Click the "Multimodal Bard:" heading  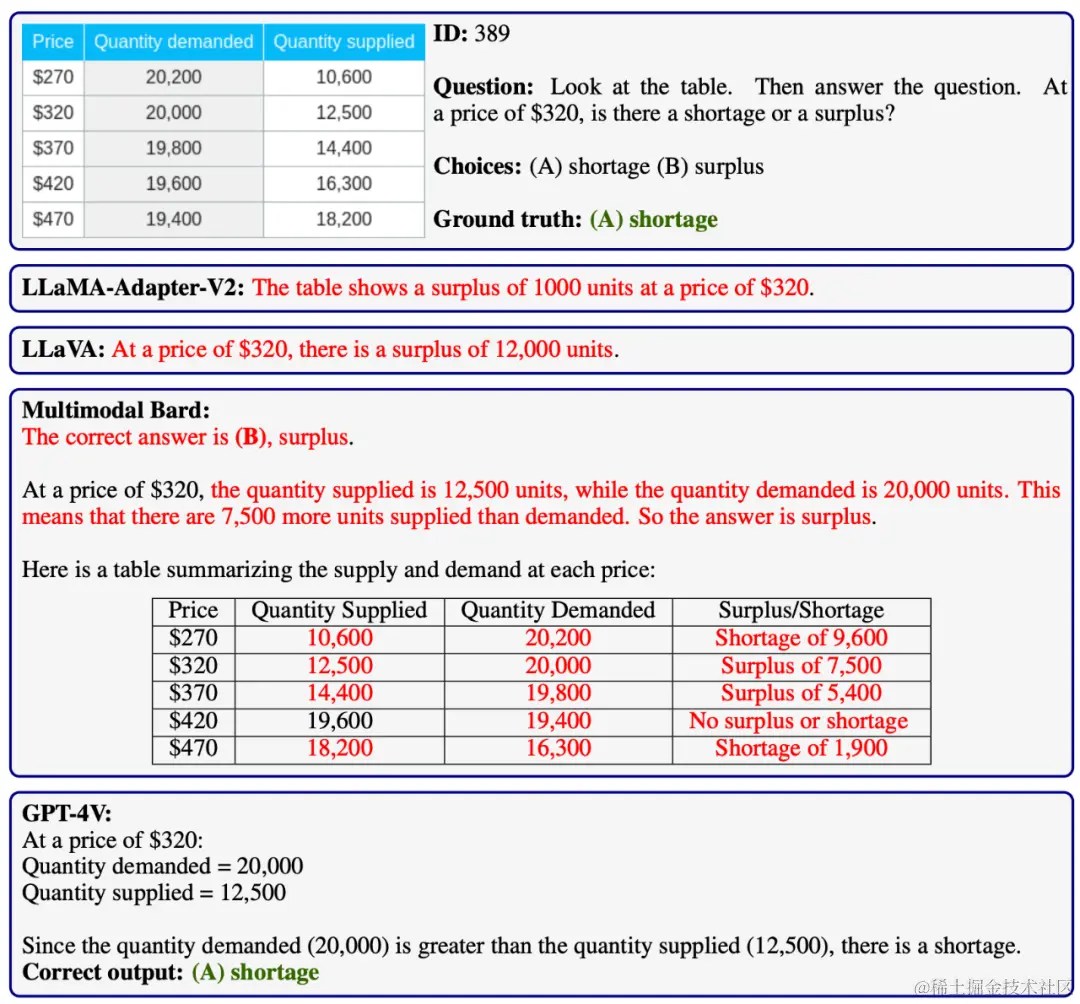[x=116, y=410]
